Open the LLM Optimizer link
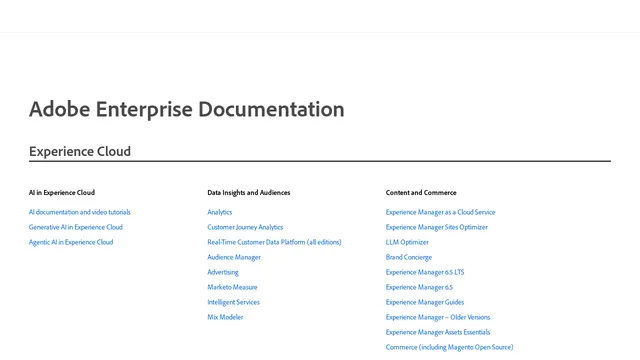The height and width of the screenshot is (360, 640). tap(407, 242)
